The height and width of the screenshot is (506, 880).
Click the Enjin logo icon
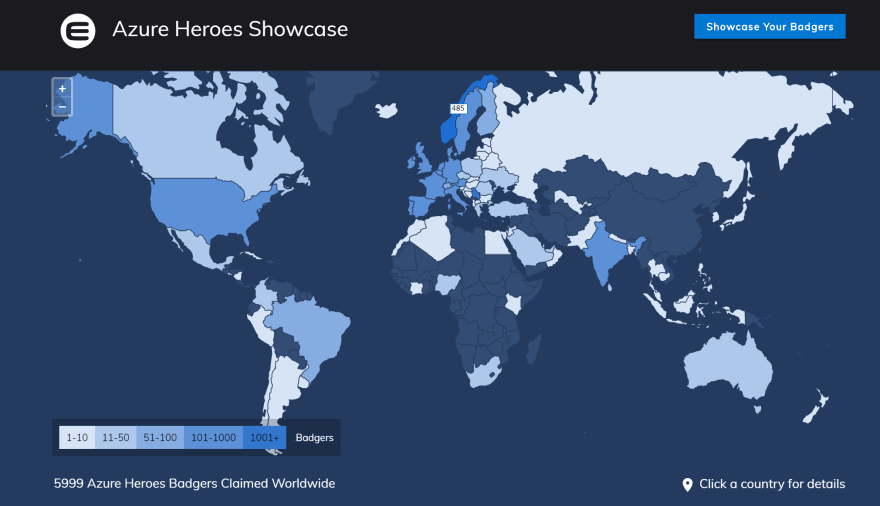point(78,31)
